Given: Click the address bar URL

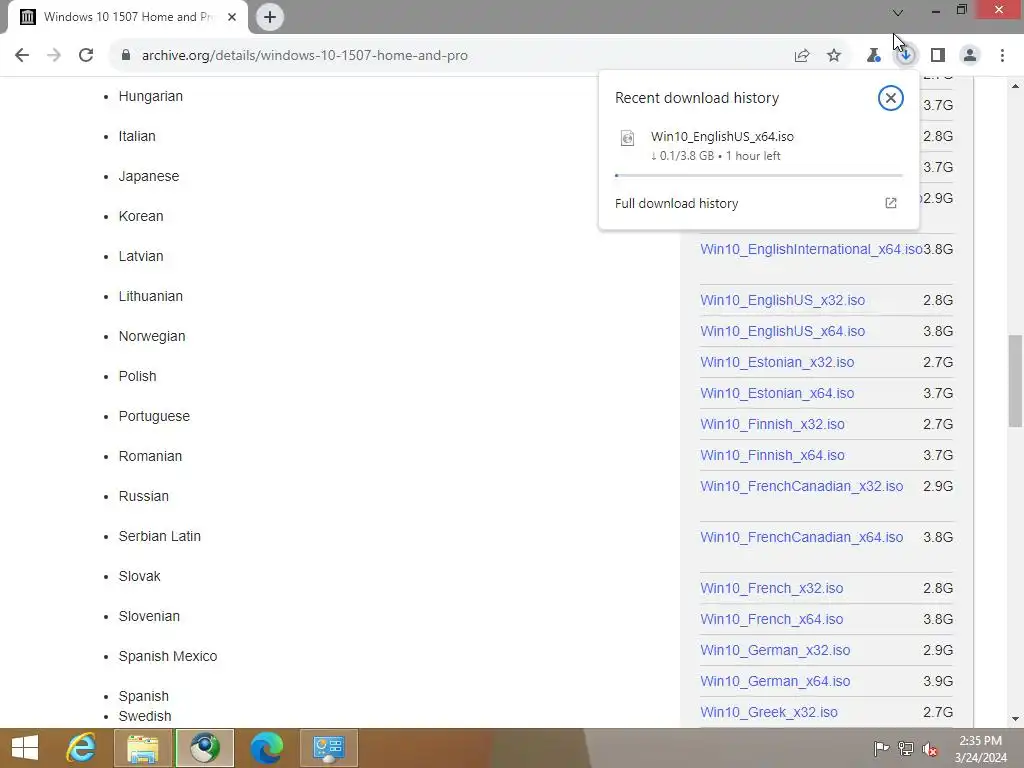Looking at the screenshot, I should coord(304,56).
